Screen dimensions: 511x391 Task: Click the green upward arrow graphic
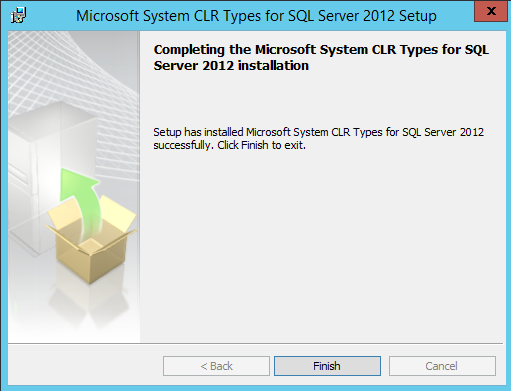point(82,203)
